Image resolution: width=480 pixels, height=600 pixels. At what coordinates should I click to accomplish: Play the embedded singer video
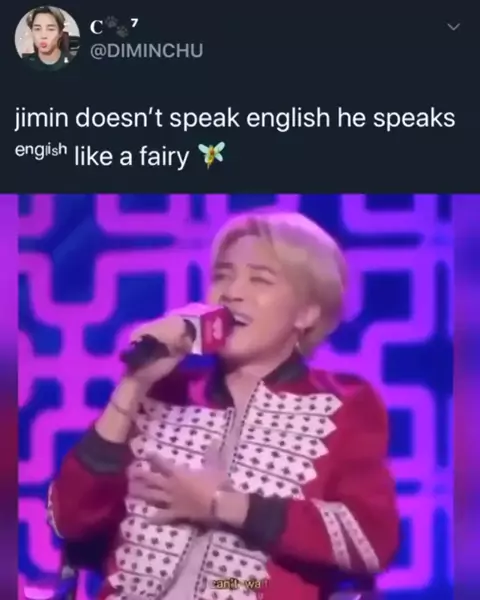pyautogui.click(x=240, y=397)
